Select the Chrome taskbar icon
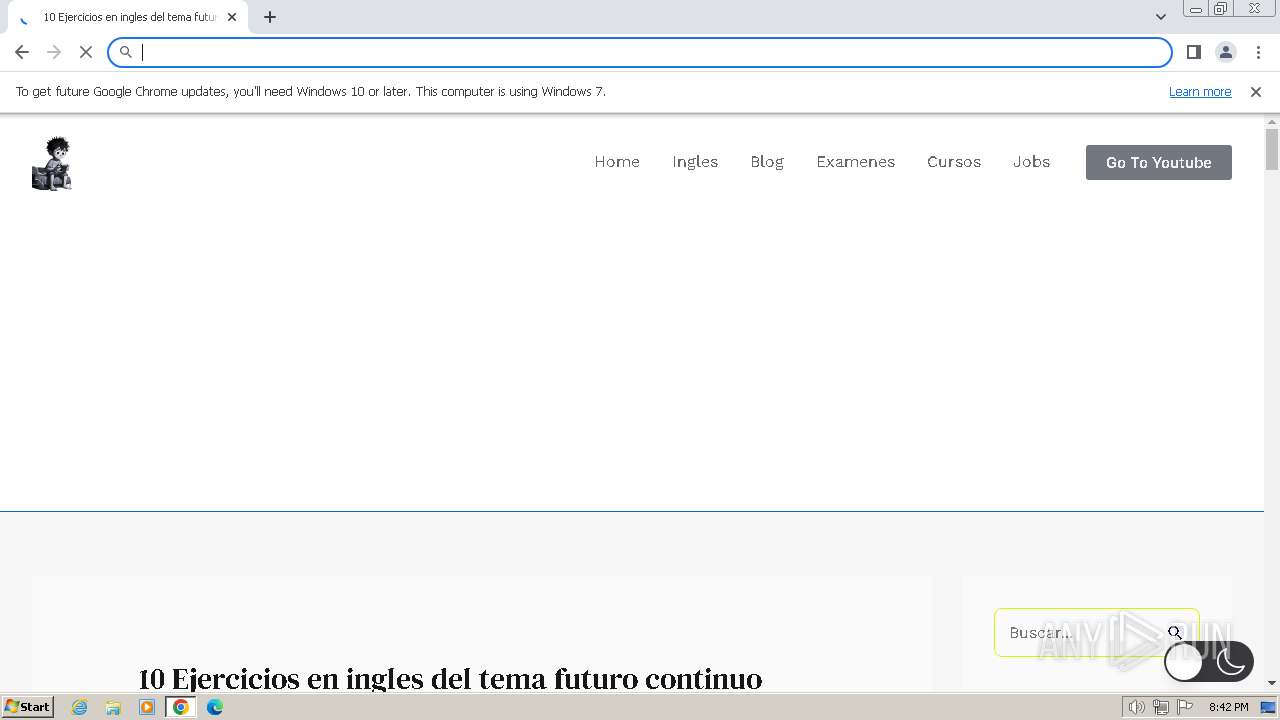This screenshot has height=720, width=1280. (x=181, y=707)
